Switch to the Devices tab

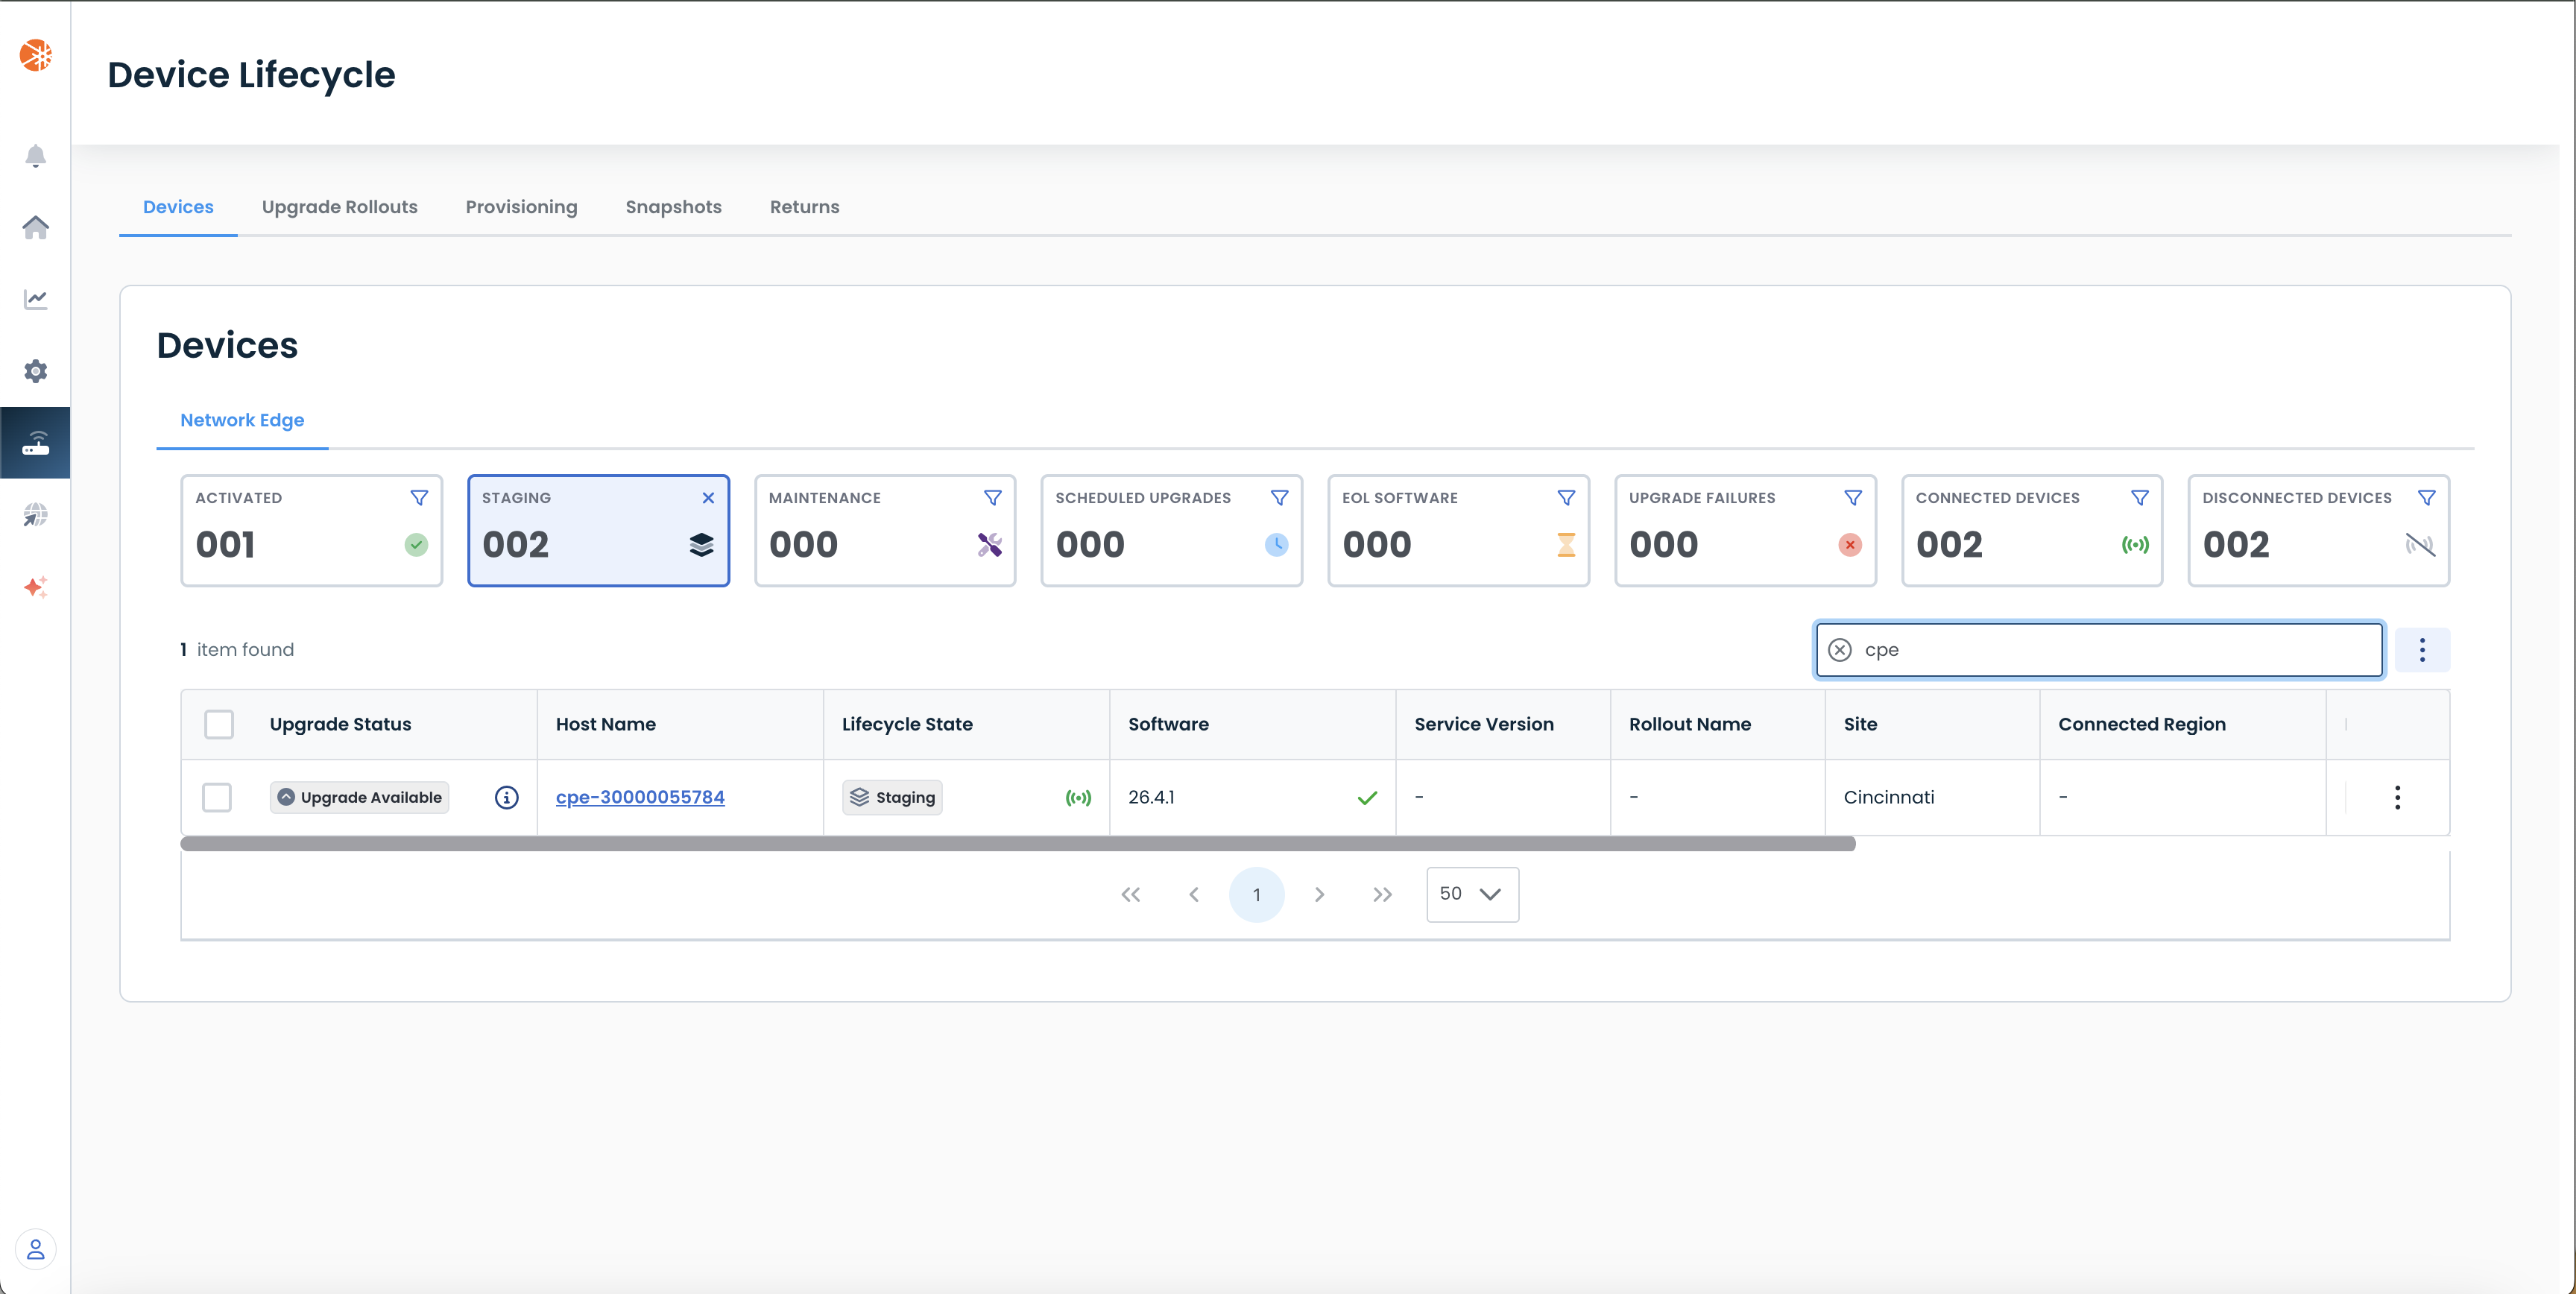tap(178, 207)
